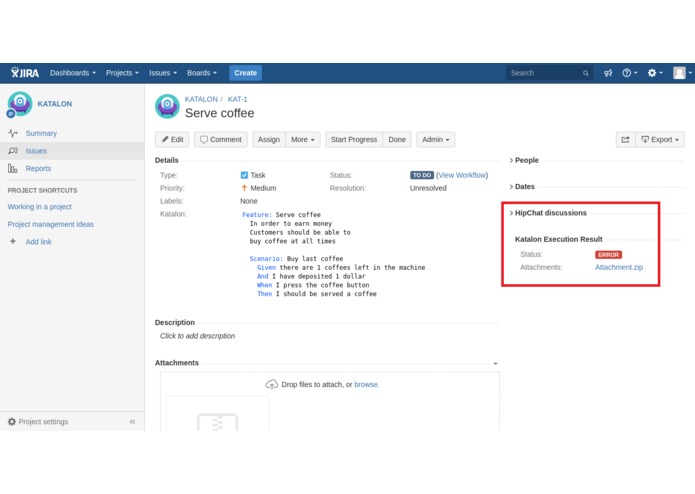The width and height of the screenshot is (695, 494).
Task: Click the Katalon Execution Result heading
Action: click(558, 239)
